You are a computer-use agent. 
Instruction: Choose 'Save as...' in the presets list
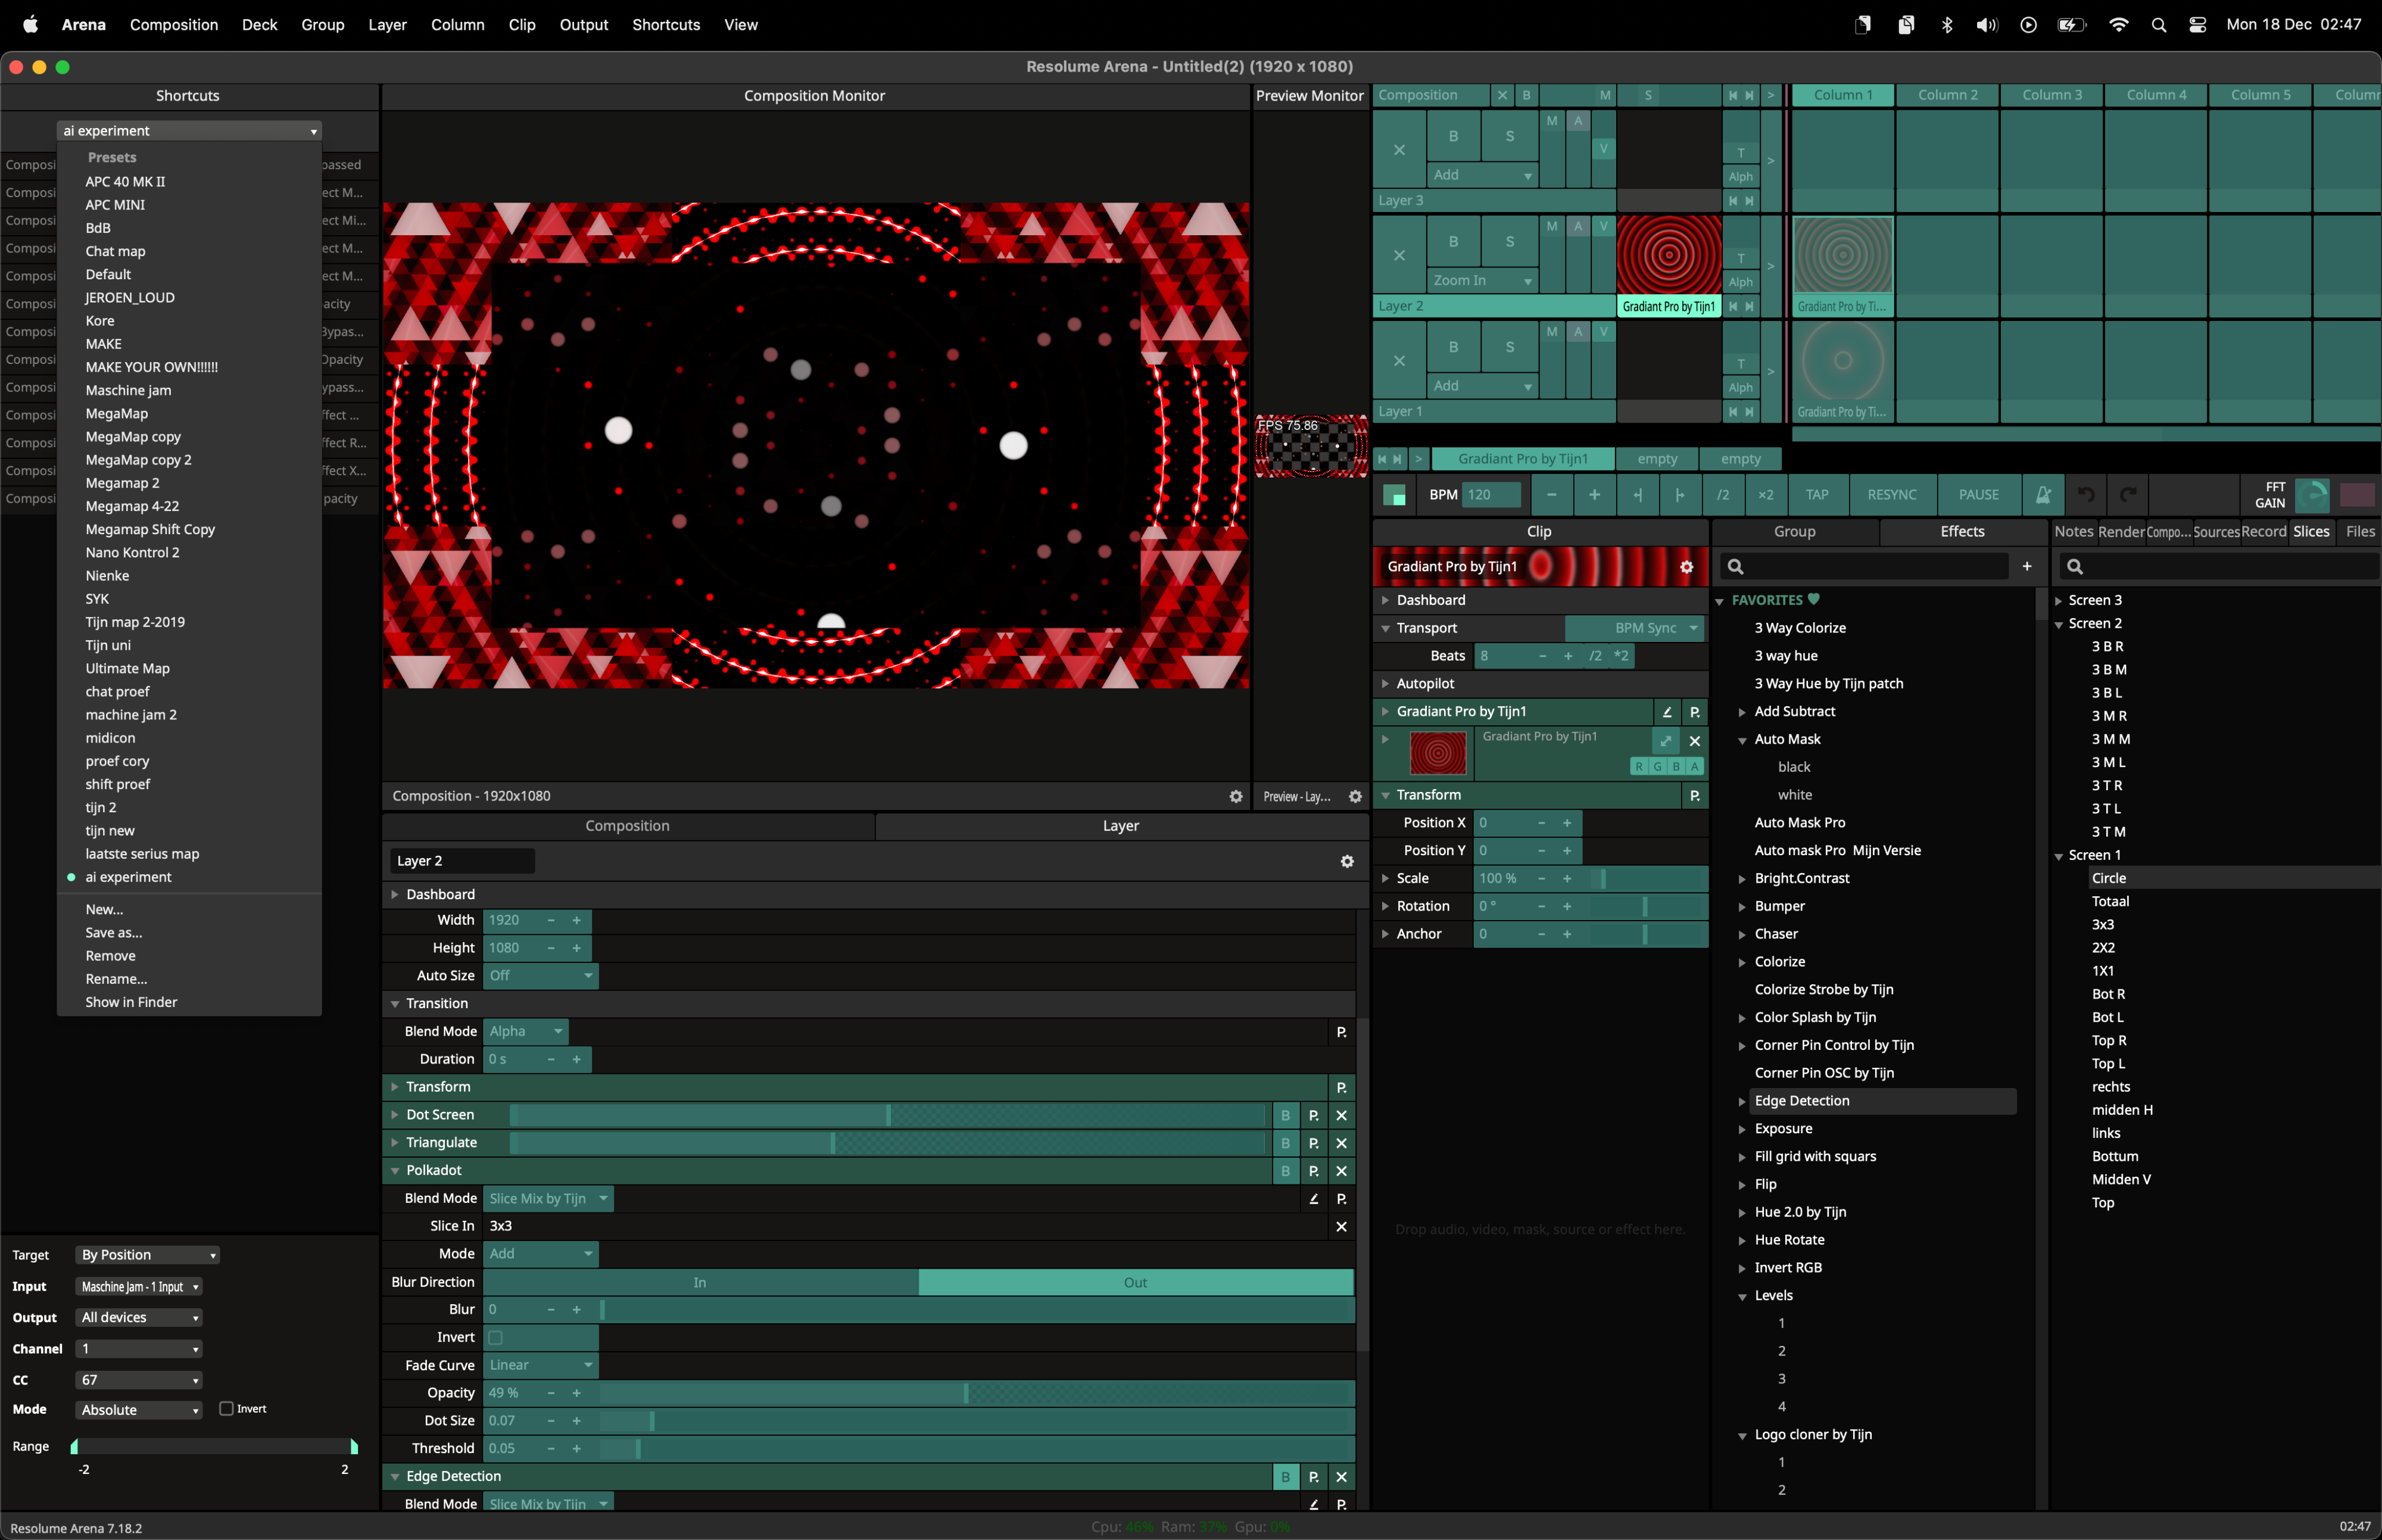click(113, 932)
